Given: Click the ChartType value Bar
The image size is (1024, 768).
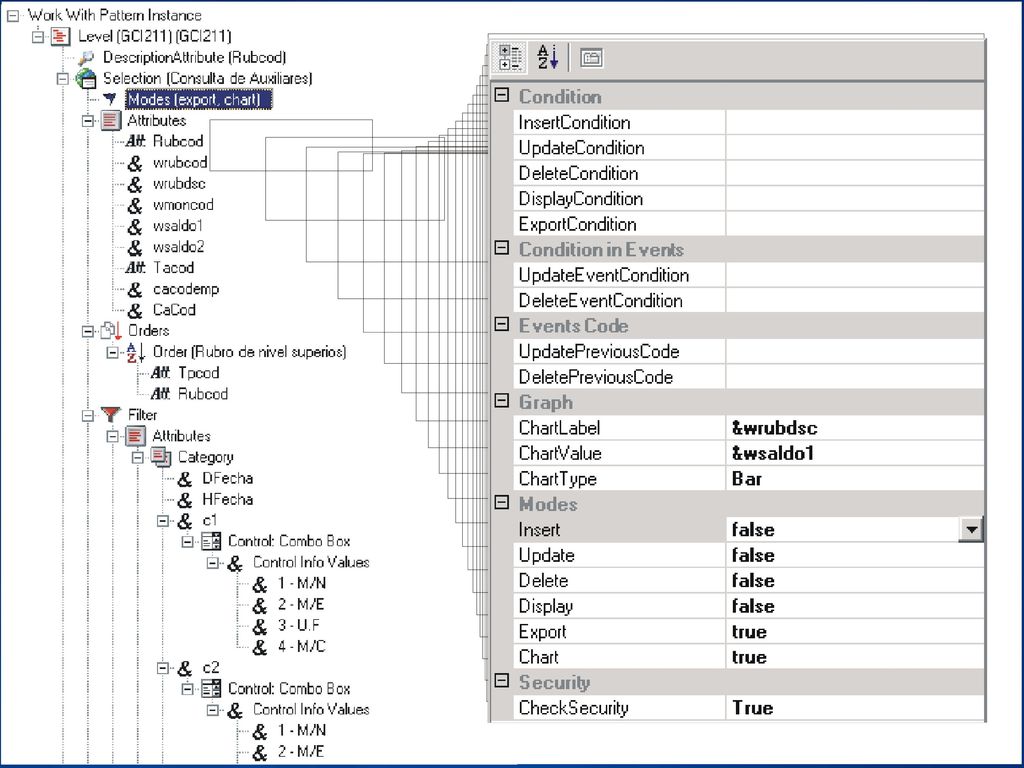Looking at the screenshot, I should (747, 479).
